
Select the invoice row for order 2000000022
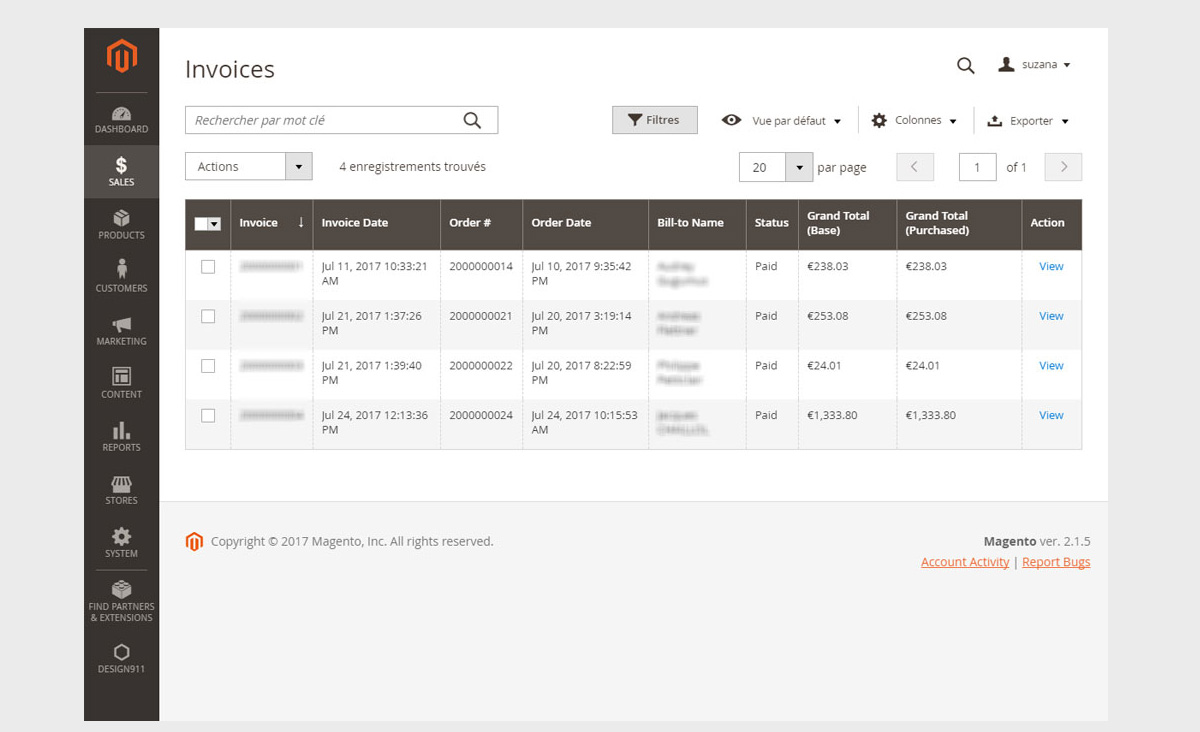point(208,366)
